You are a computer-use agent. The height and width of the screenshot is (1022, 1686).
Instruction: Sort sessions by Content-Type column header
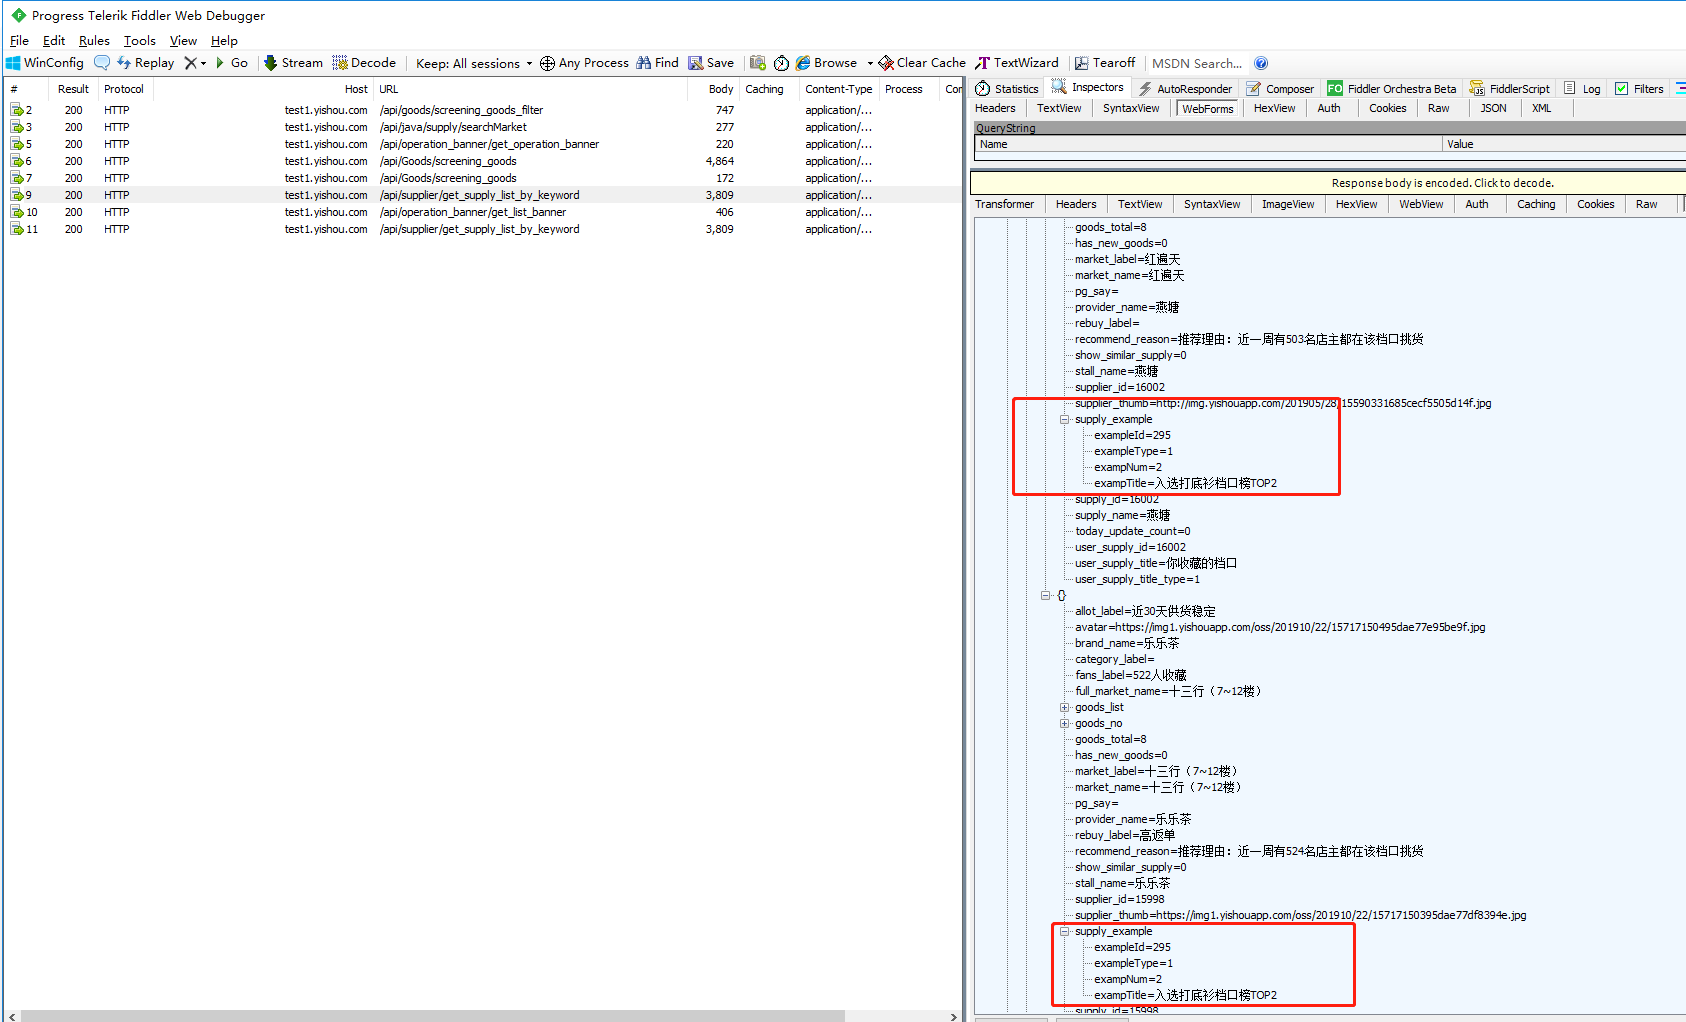(x=839, y=89)
